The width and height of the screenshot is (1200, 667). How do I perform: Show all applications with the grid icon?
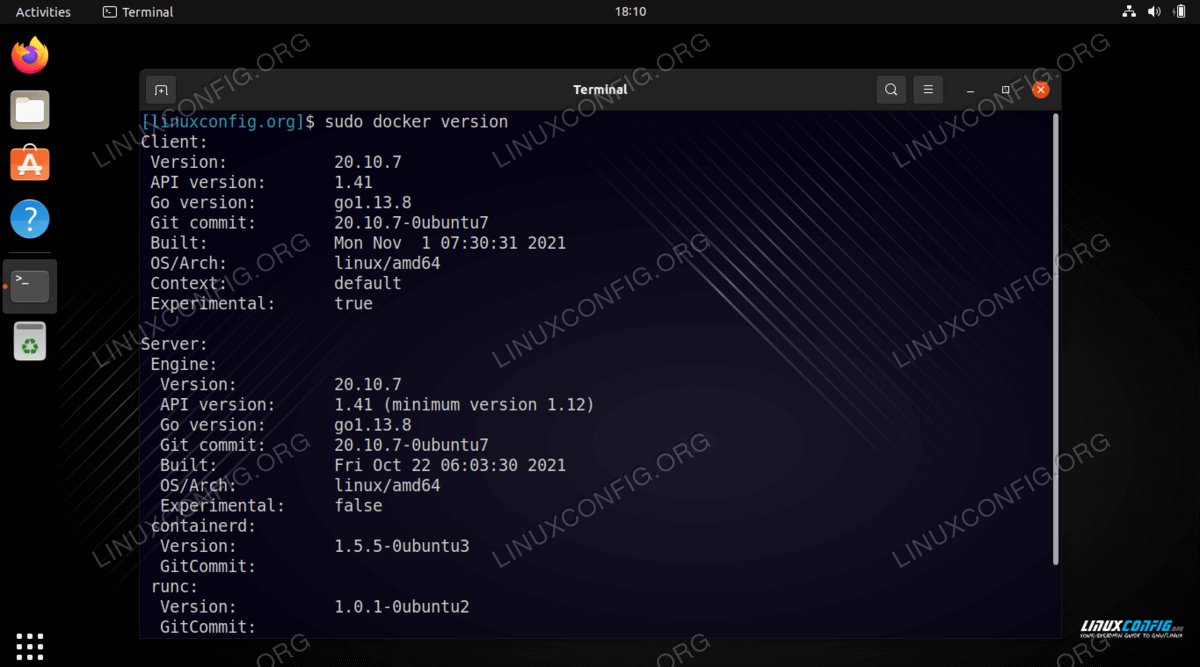tap(30, 646)
